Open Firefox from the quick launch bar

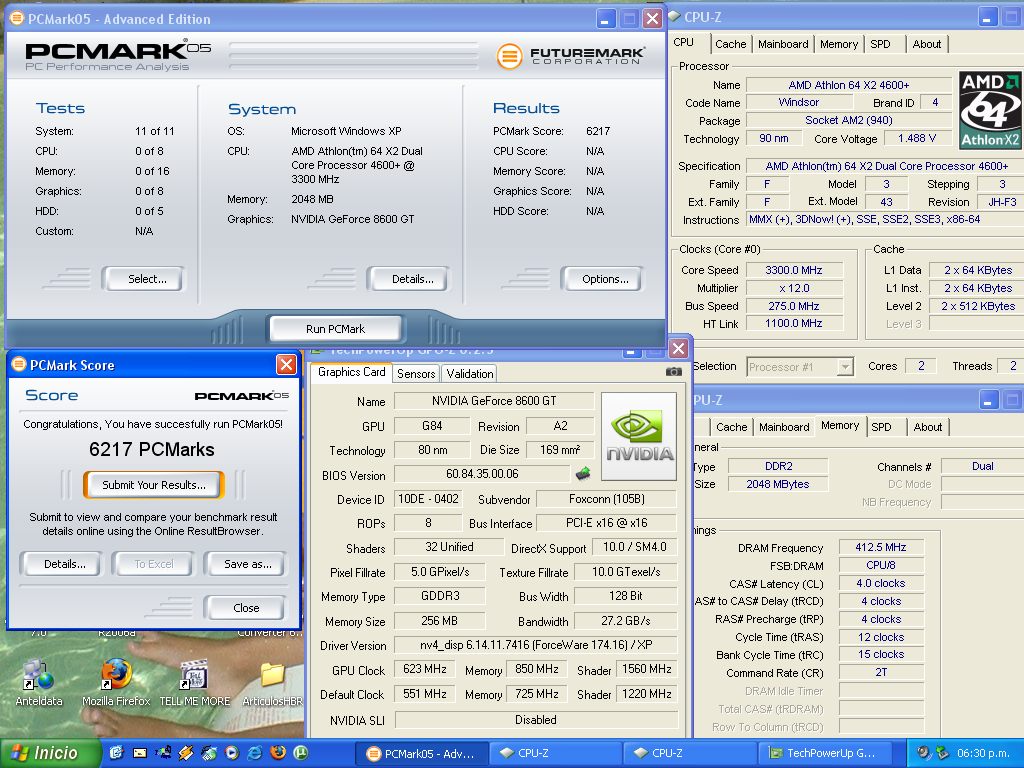[278, 753]
